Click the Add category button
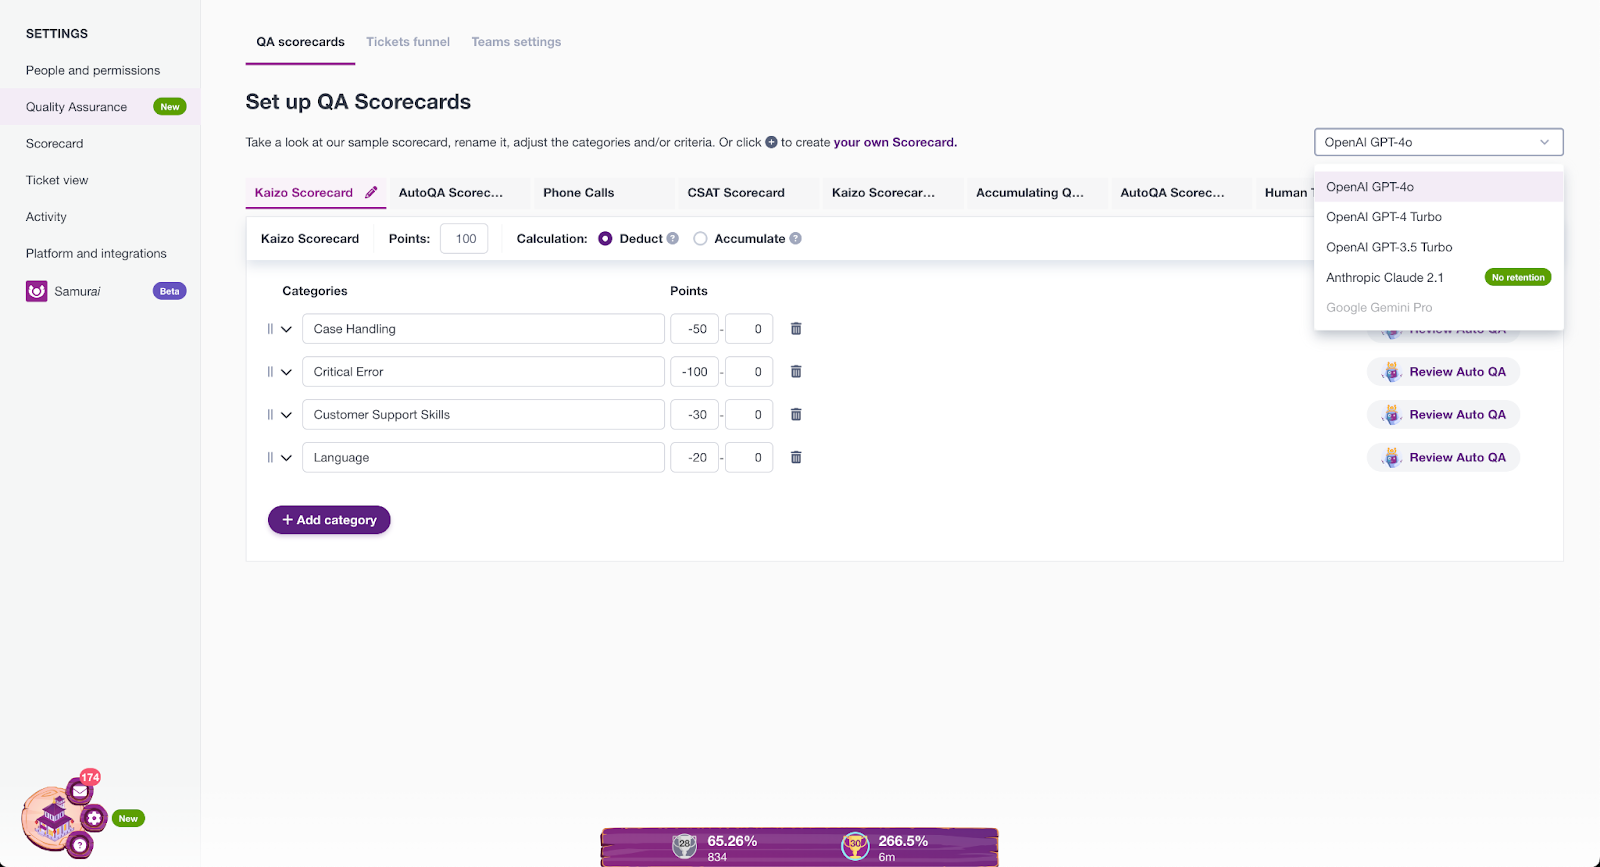This screenshot has width=1600, height=867. 329,520
